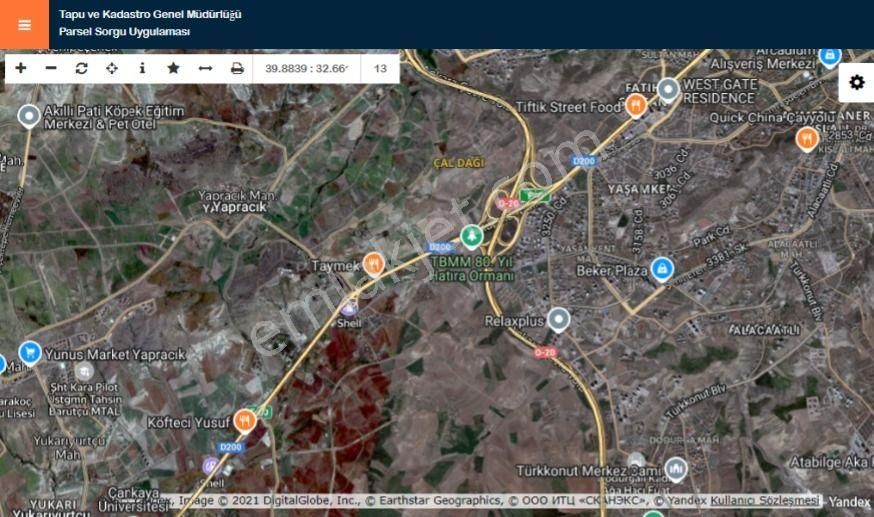Click the YAŞAMKENT district label
This screenshot has height=517, width=874.
[639, 189]
